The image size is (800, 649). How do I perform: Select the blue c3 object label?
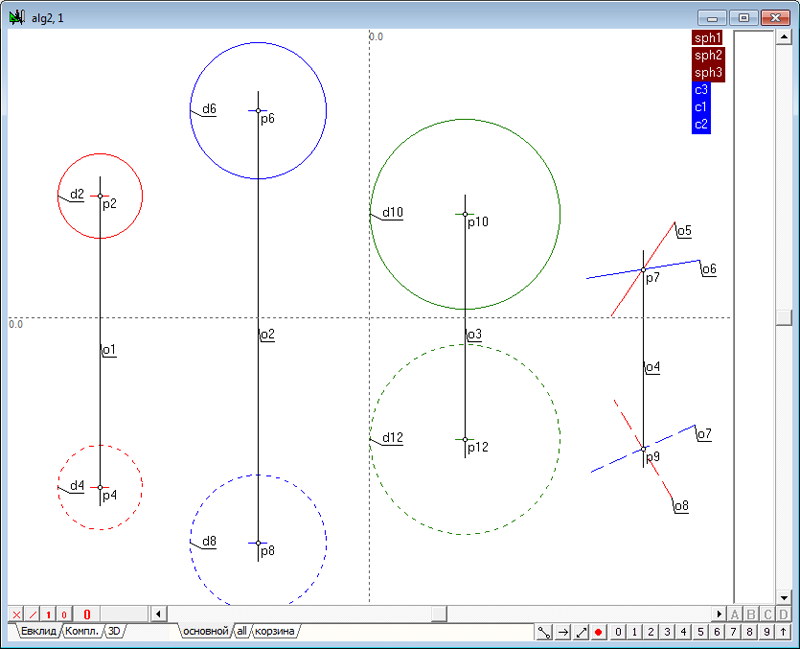(701, 90)
